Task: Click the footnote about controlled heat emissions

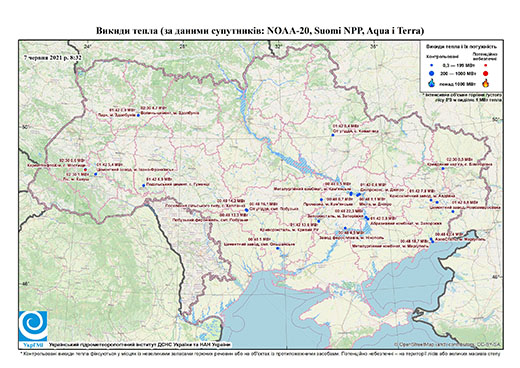Action: (260, 353)
